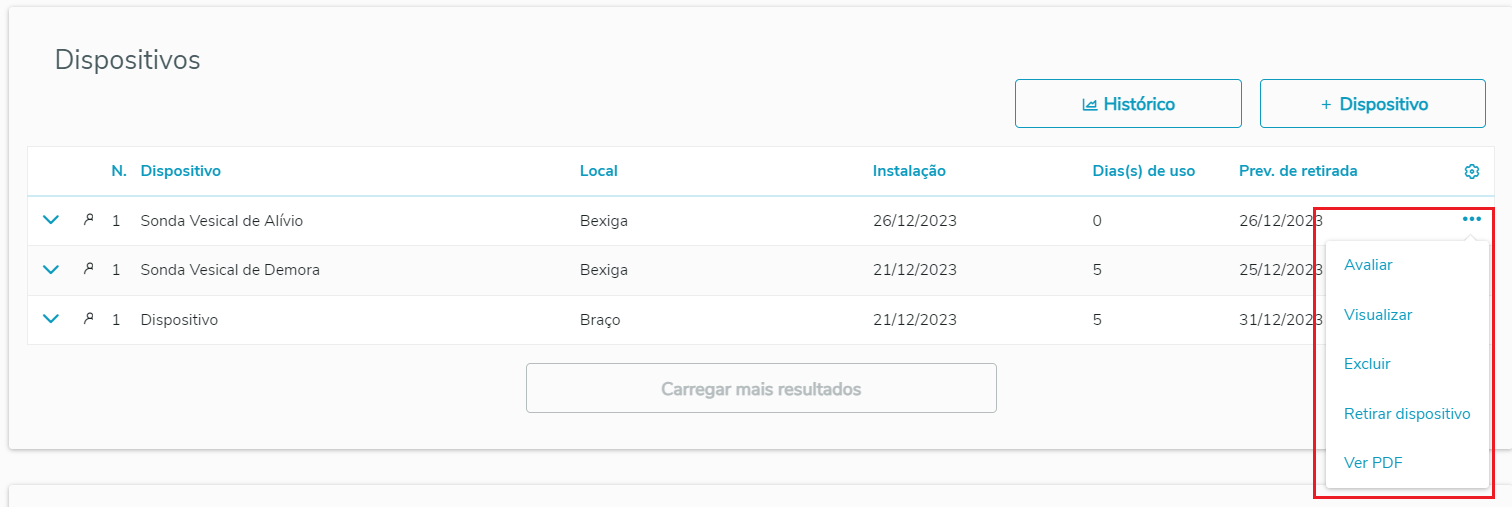
Task: Click the chart icon on the Histórico button
Action: tap(1090, 104)
